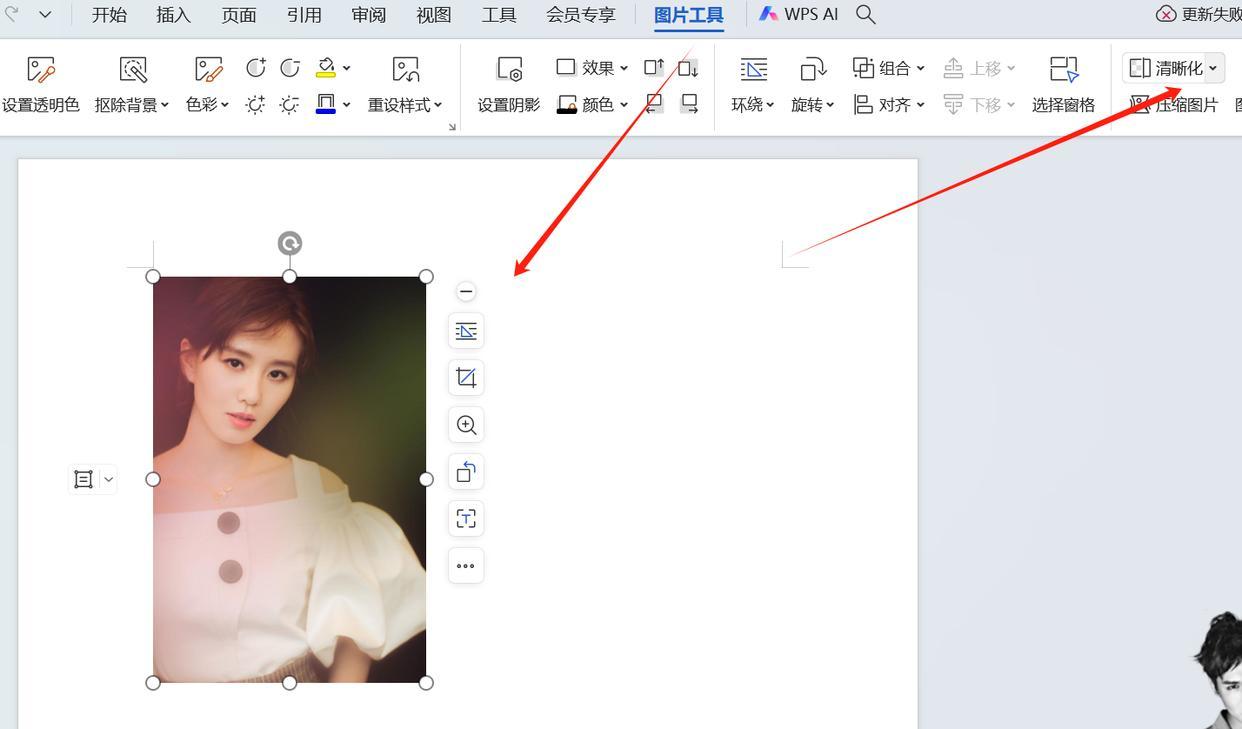
Task: Switch to the 视图 tab
Action: (x=433, y=15)
